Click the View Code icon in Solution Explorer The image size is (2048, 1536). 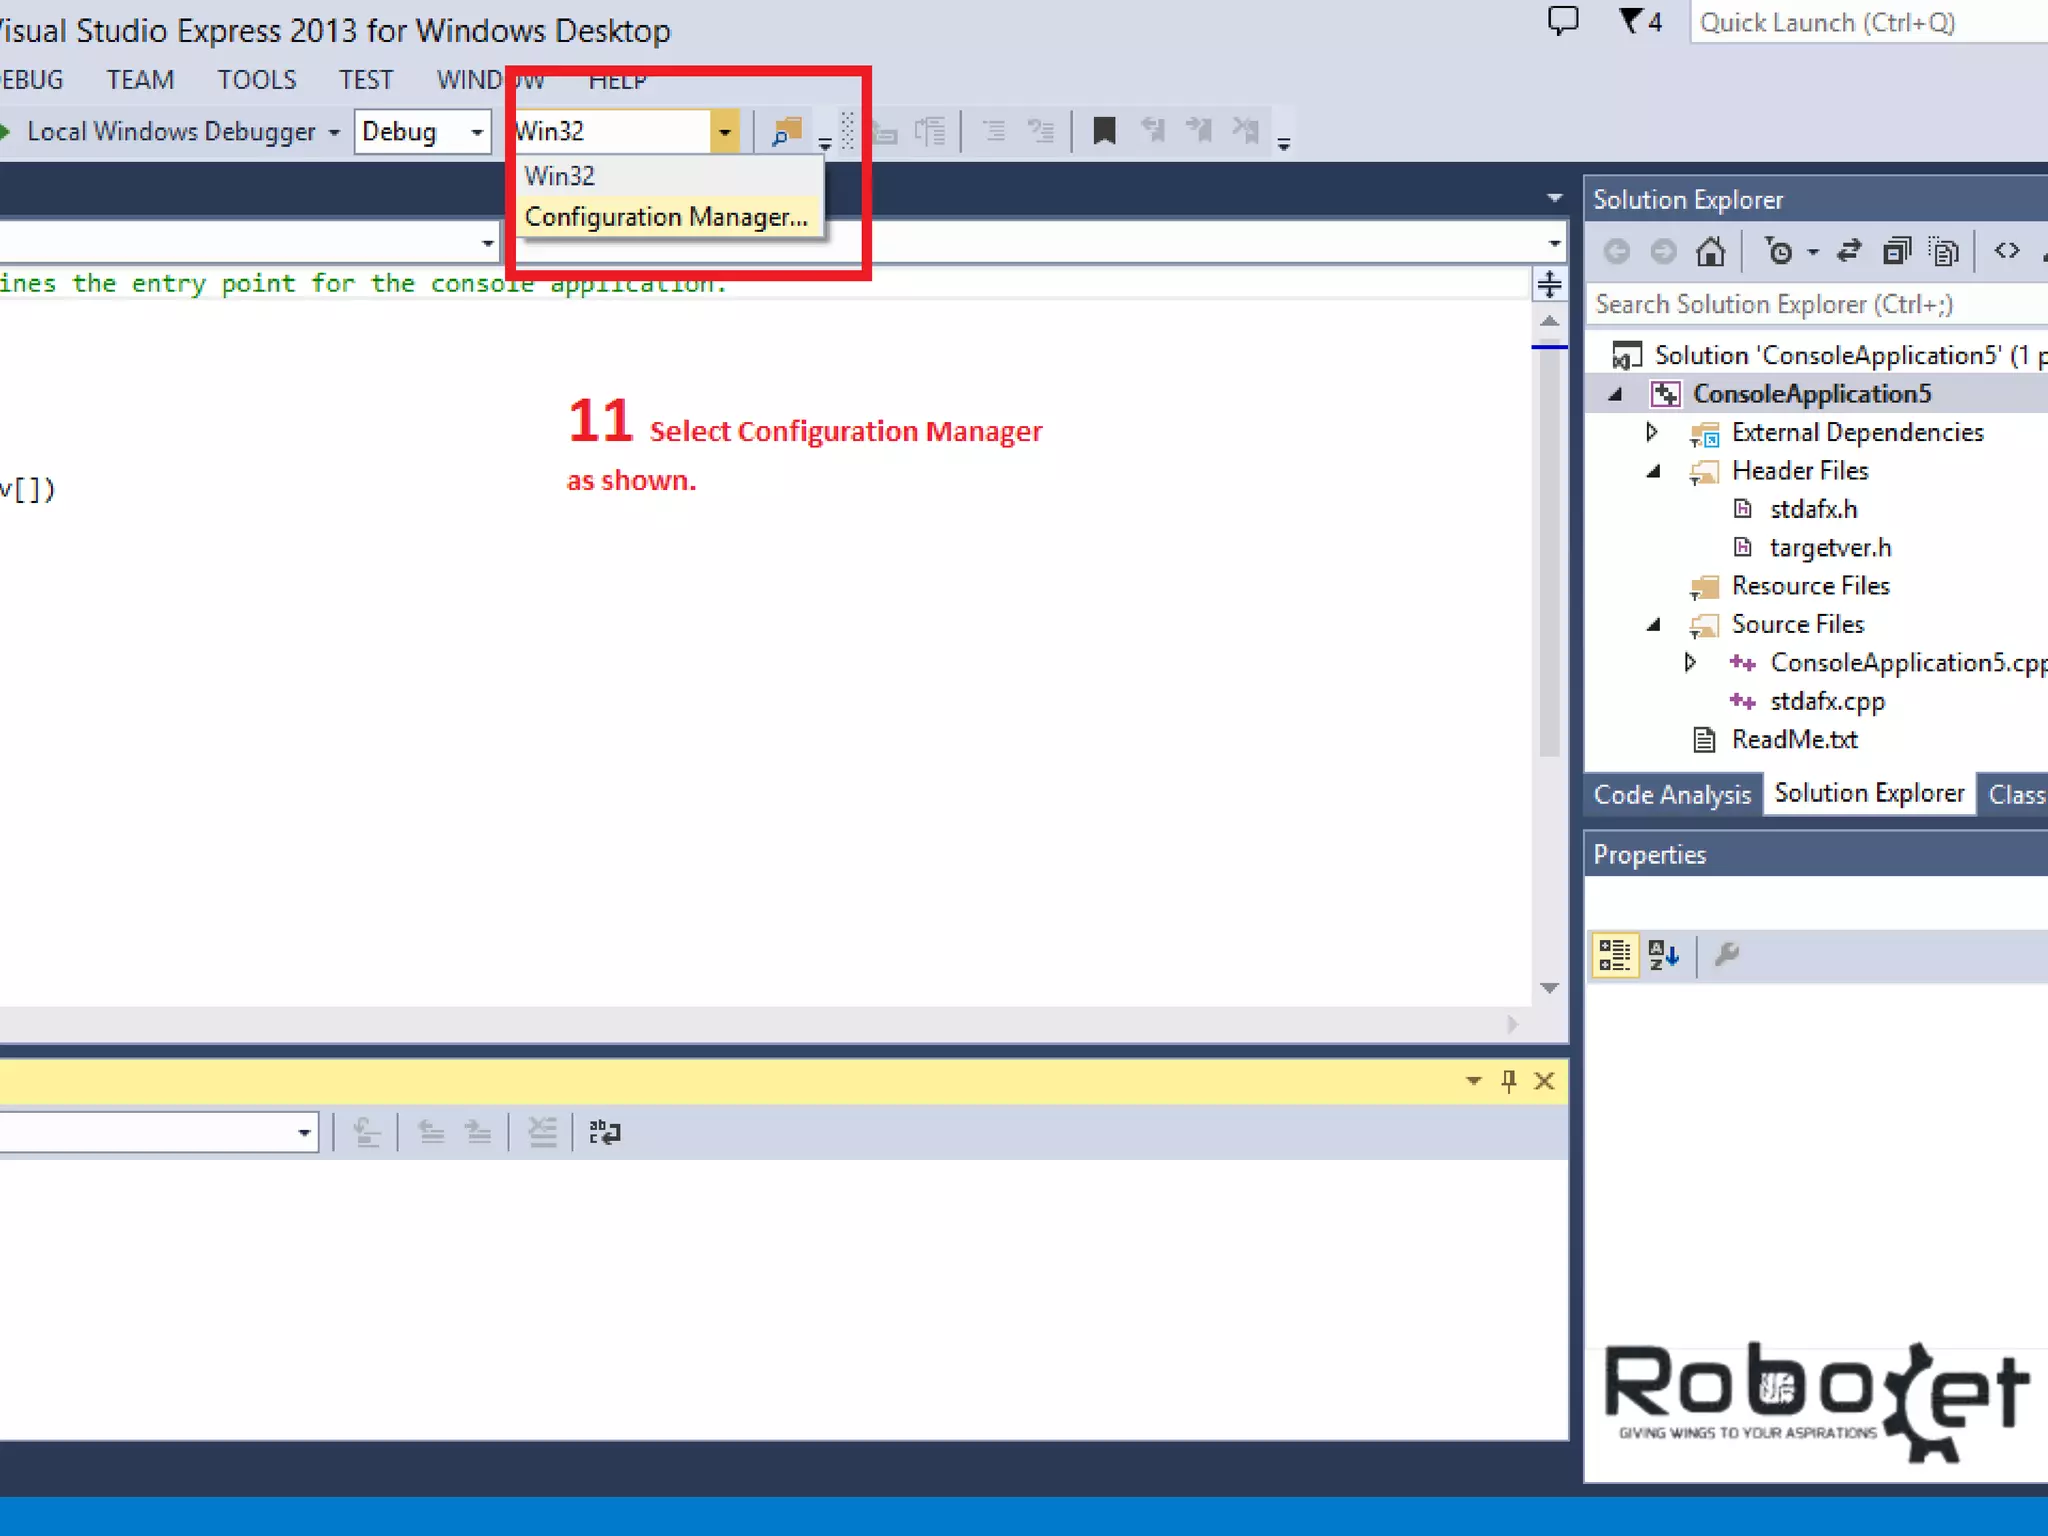(2006, 251)
